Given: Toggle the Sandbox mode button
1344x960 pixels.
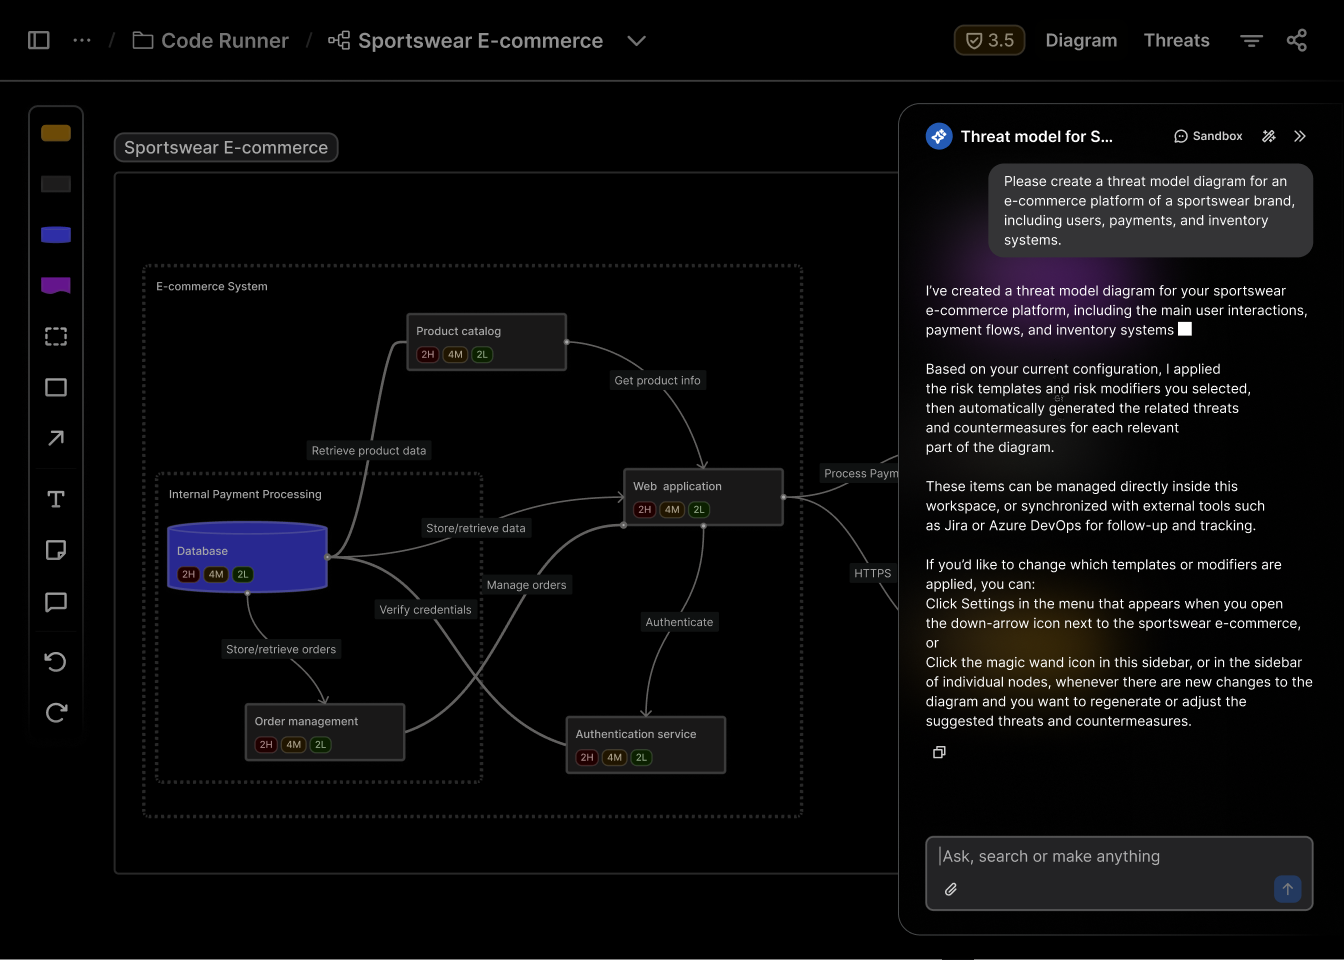Looking at the screenshot, I should pyautogui.click(x=1208, y=136).
